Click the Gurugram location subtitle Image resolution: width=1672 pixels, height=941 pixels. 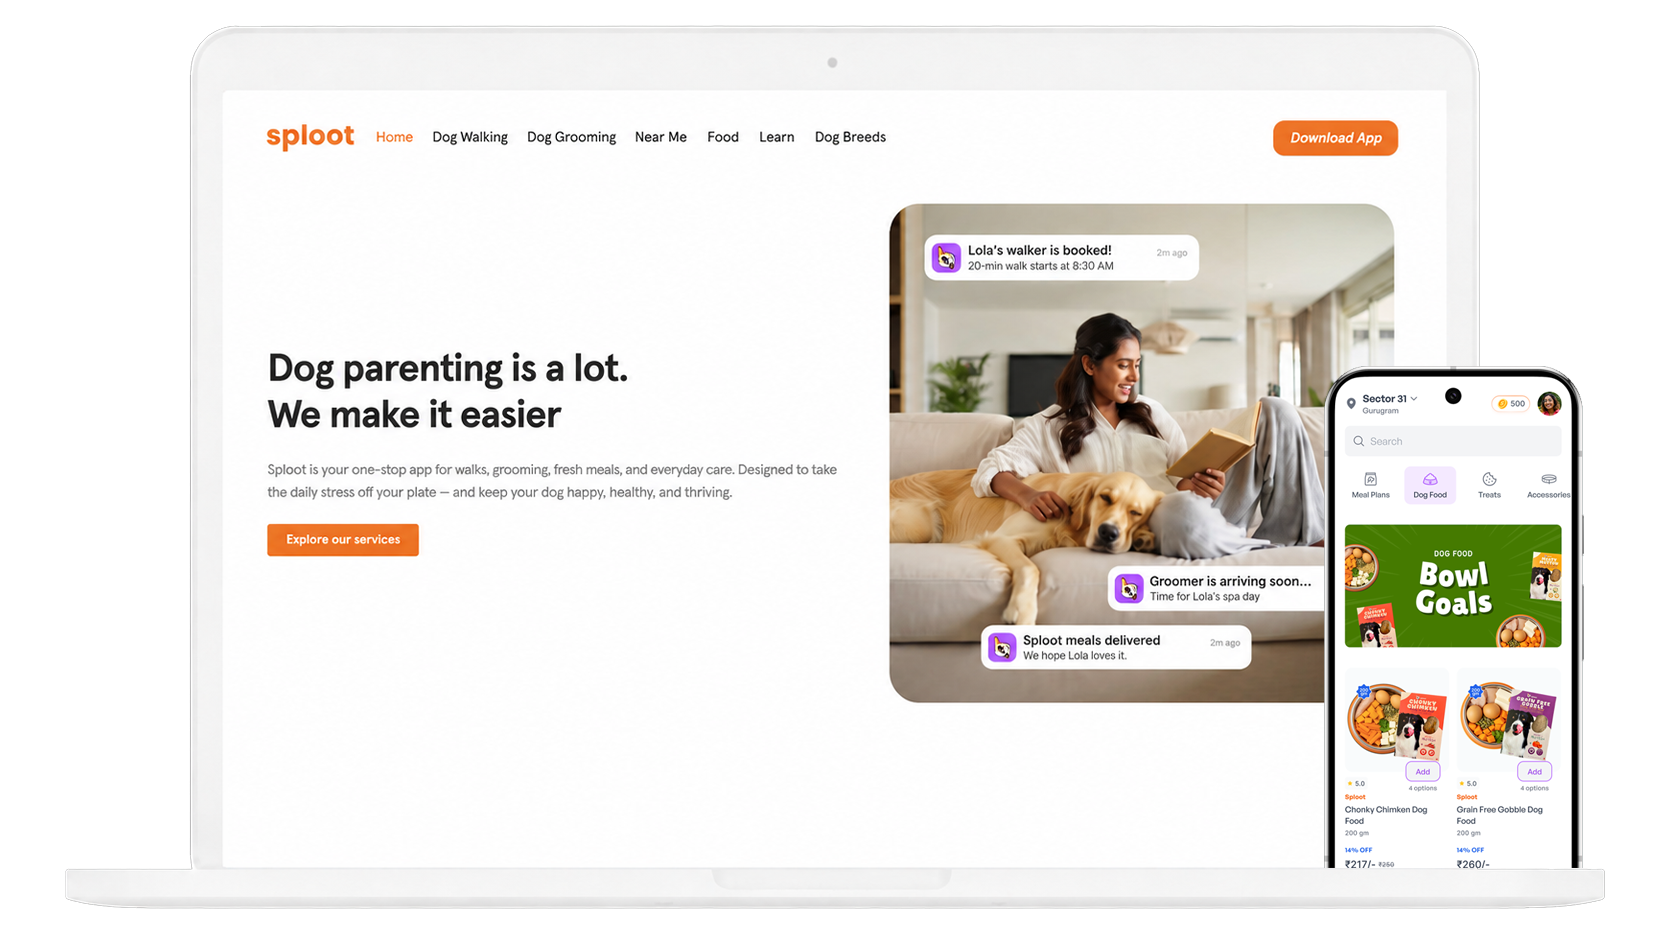point(1380,411)
